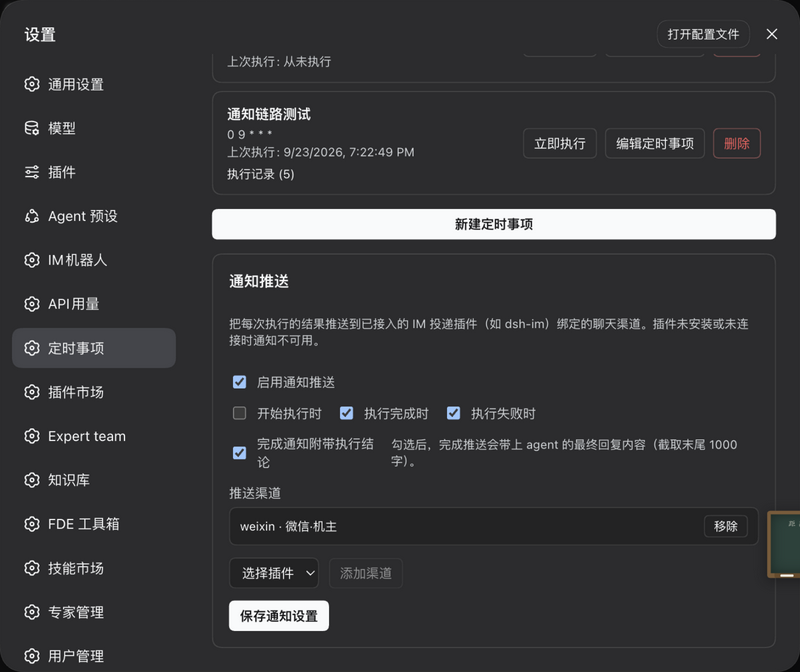This screenshot has height=672, width=800.
Task: Toggle the 启用通知推送 checkbox
Action: (x=239, y=382)
